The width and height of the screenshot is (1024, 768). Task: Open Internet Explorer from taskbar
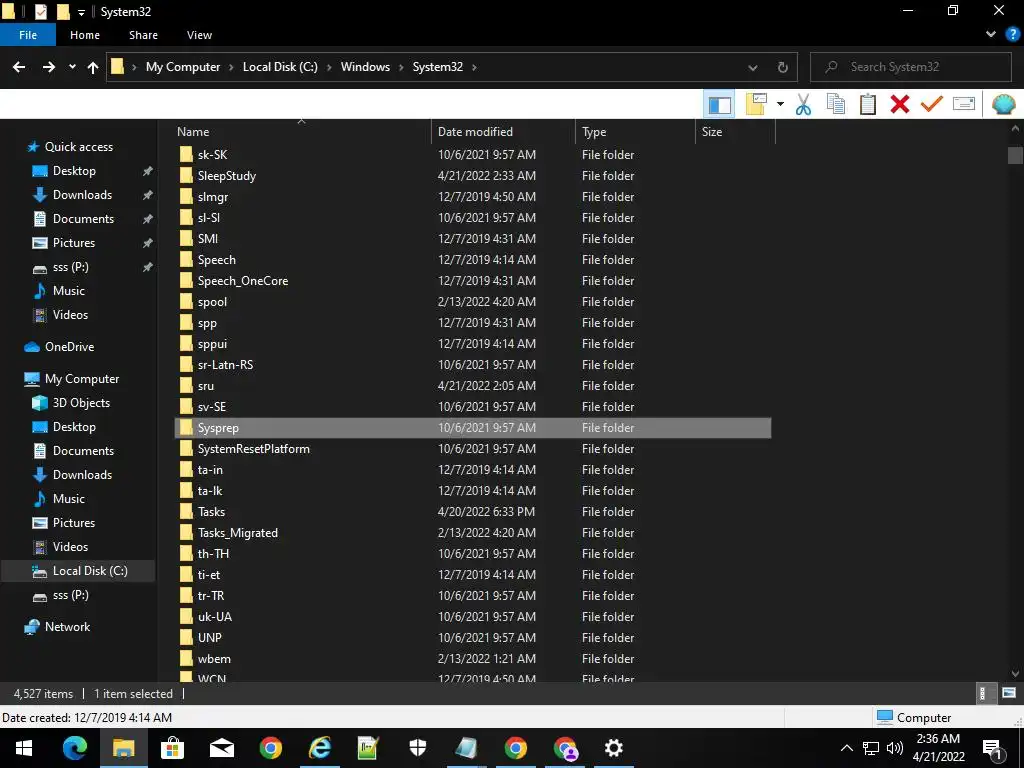pyautogui.click(x=319, y=748)
